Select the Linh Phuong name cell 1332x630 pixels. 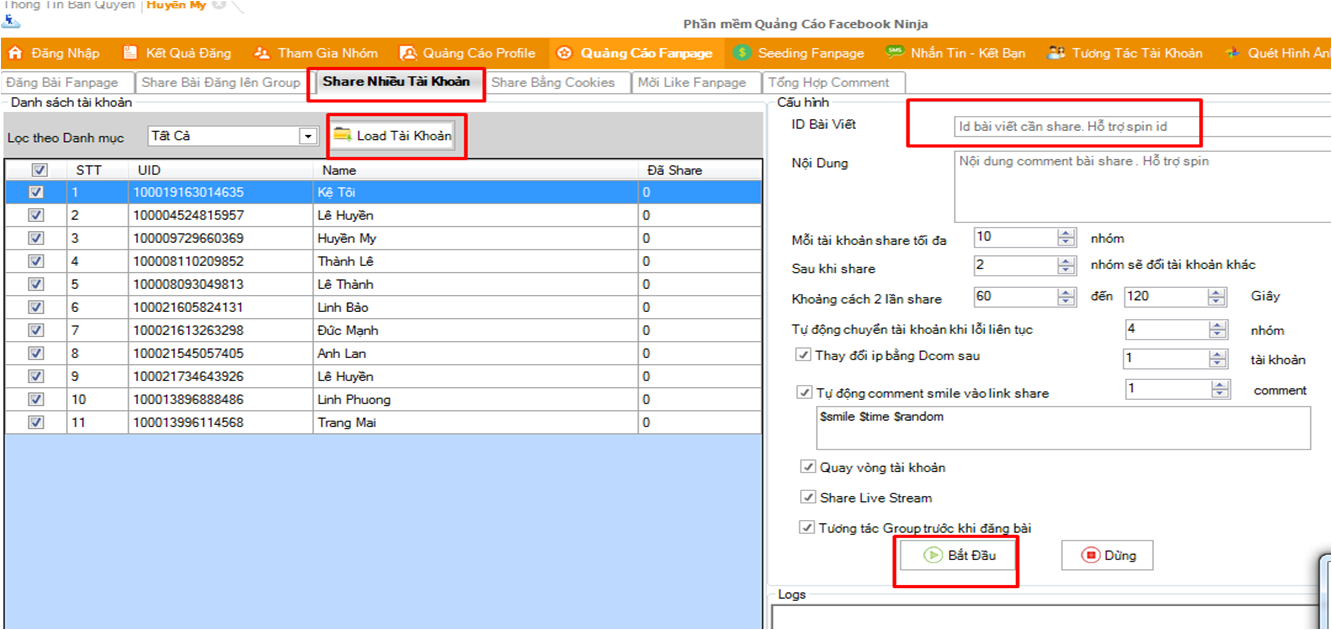pyautogui.click(x=476, y=399)
